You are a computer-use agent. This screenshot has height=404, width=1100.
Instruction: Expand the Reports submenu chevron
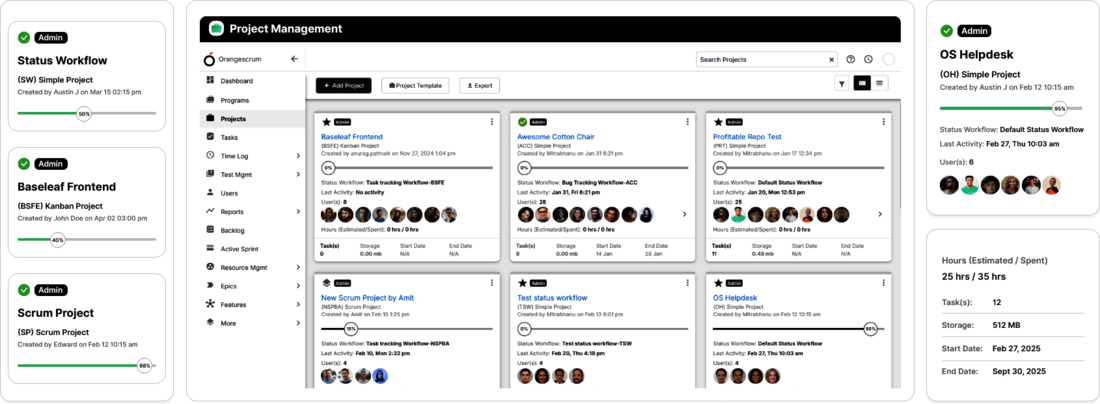click(x=298, y=212)
